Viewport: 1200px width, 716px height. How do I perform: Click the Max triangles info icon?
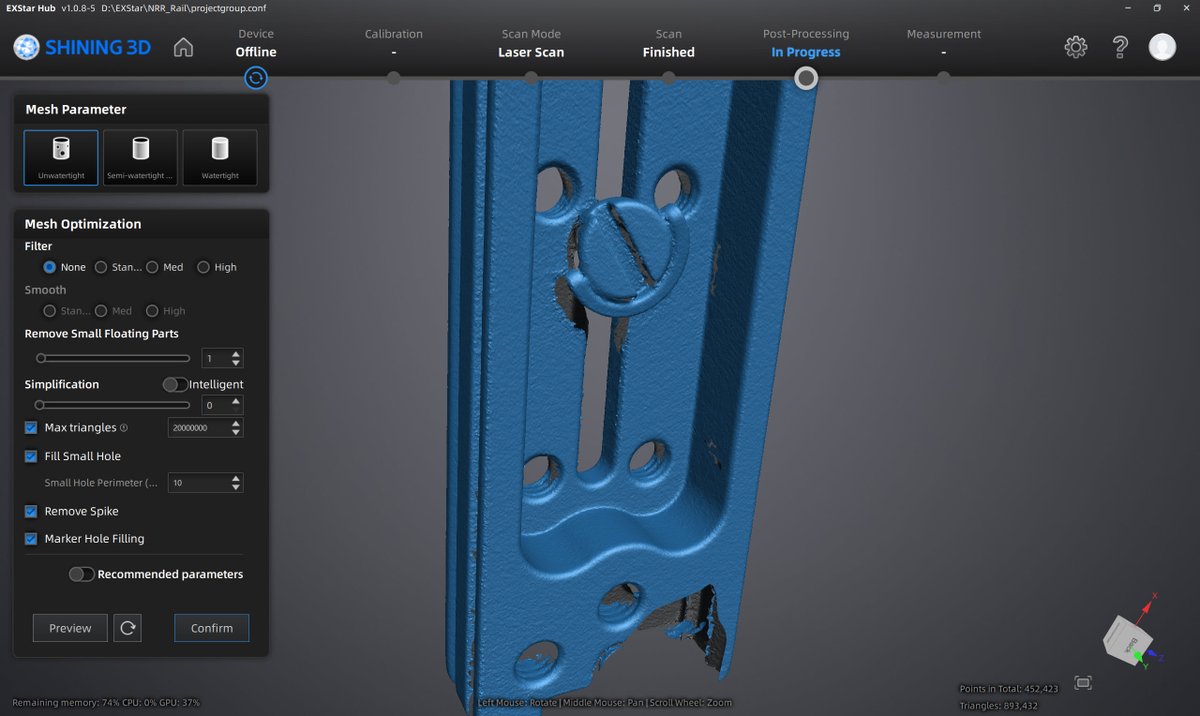tap(124, 428)
